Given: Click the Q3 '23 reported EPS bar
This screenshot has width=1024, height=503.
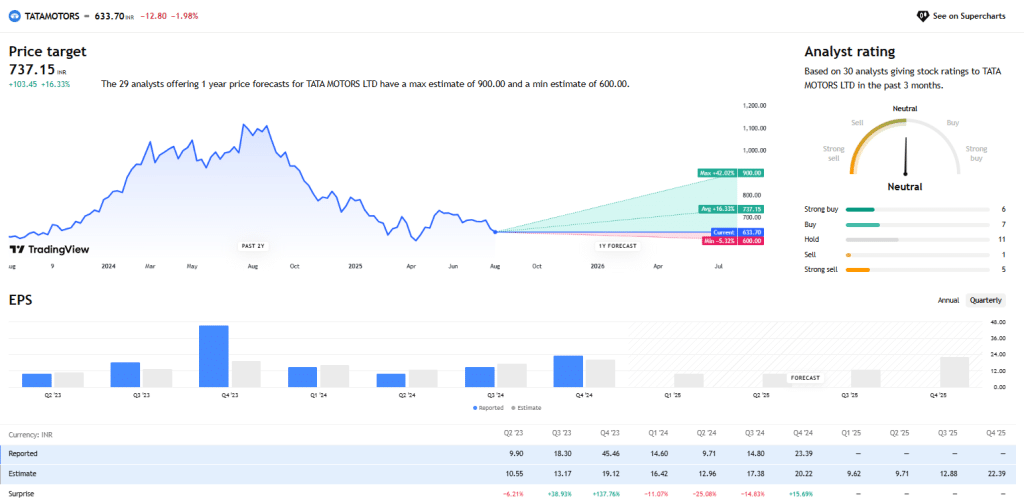Looking at the screenshot, I should pyautogui.click(x=125, y=375).
